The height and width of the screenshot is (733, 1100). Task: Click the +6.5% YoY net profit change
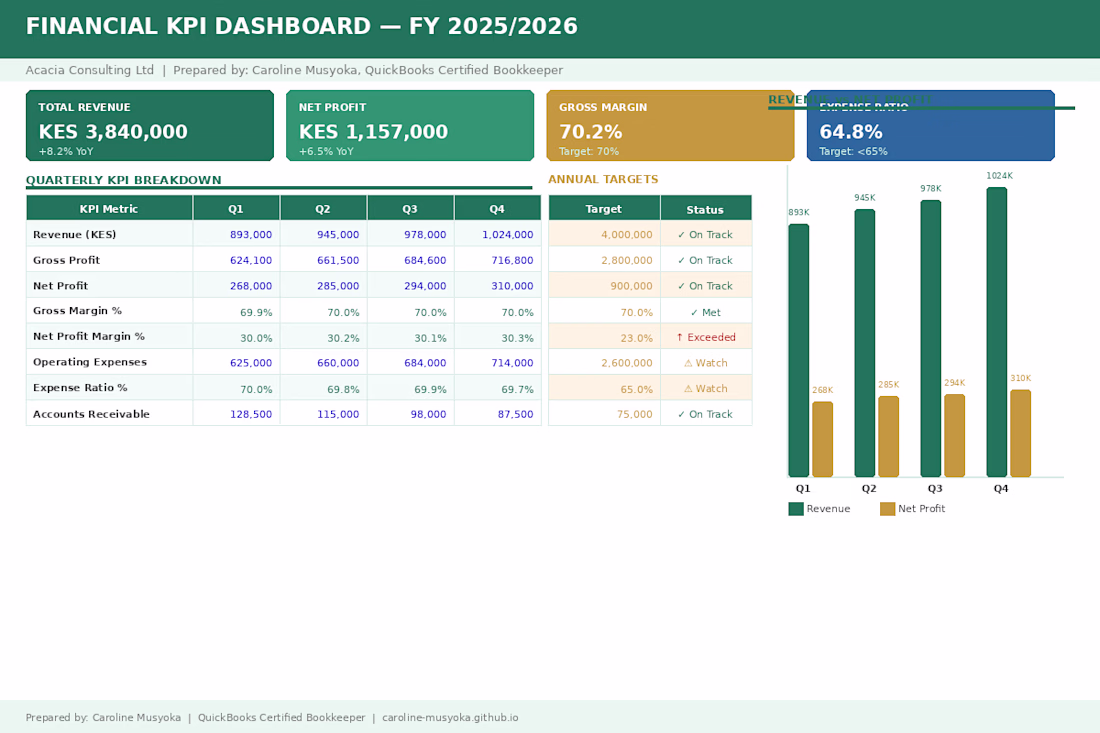point(326,152)
